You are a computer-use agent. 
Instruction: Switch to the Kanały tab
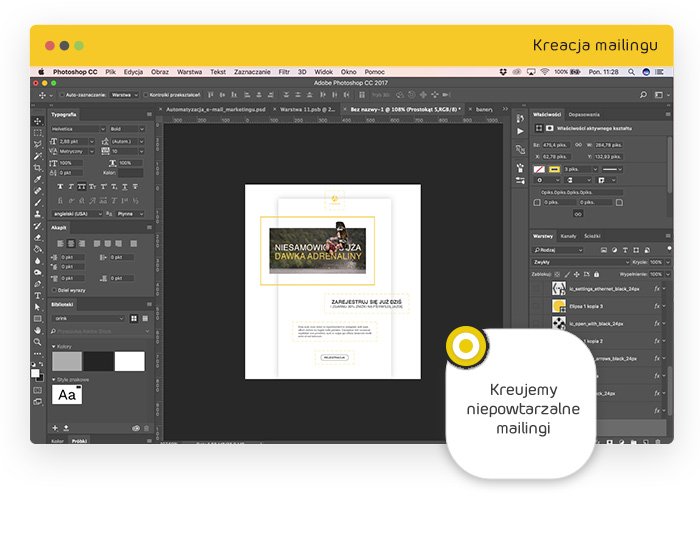[568, 236]
